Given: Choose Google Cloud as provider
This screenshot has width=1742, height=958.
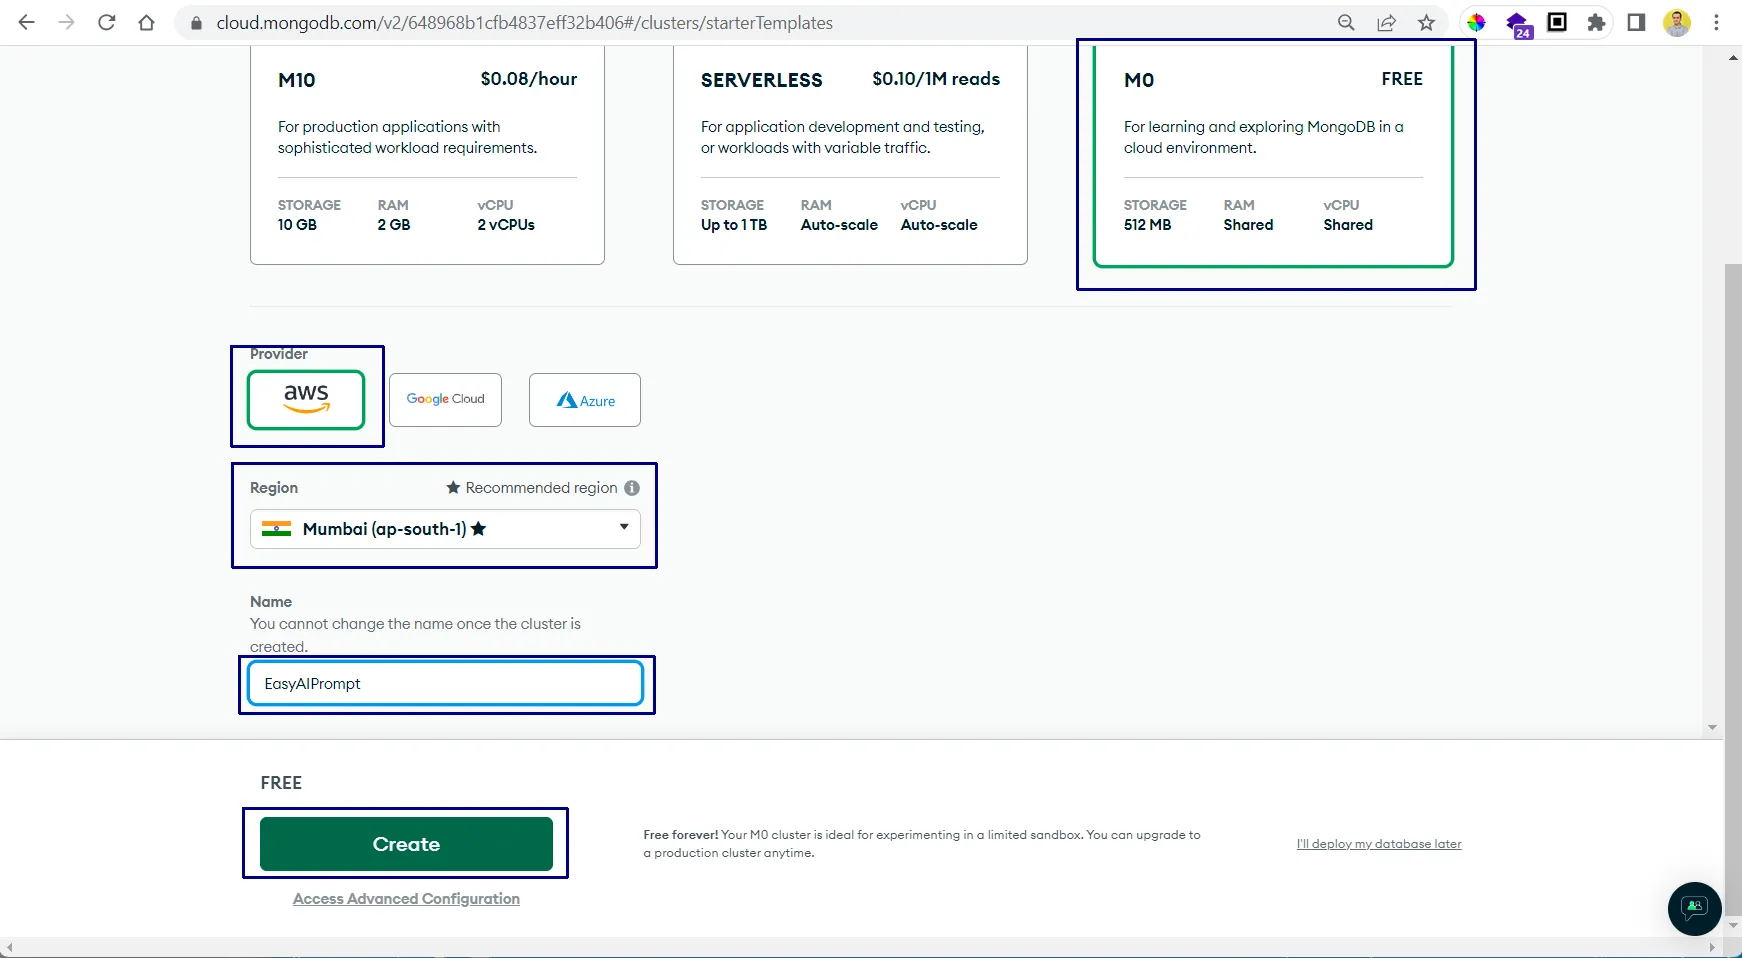Looking at the screenshot, I should (445, 400).
